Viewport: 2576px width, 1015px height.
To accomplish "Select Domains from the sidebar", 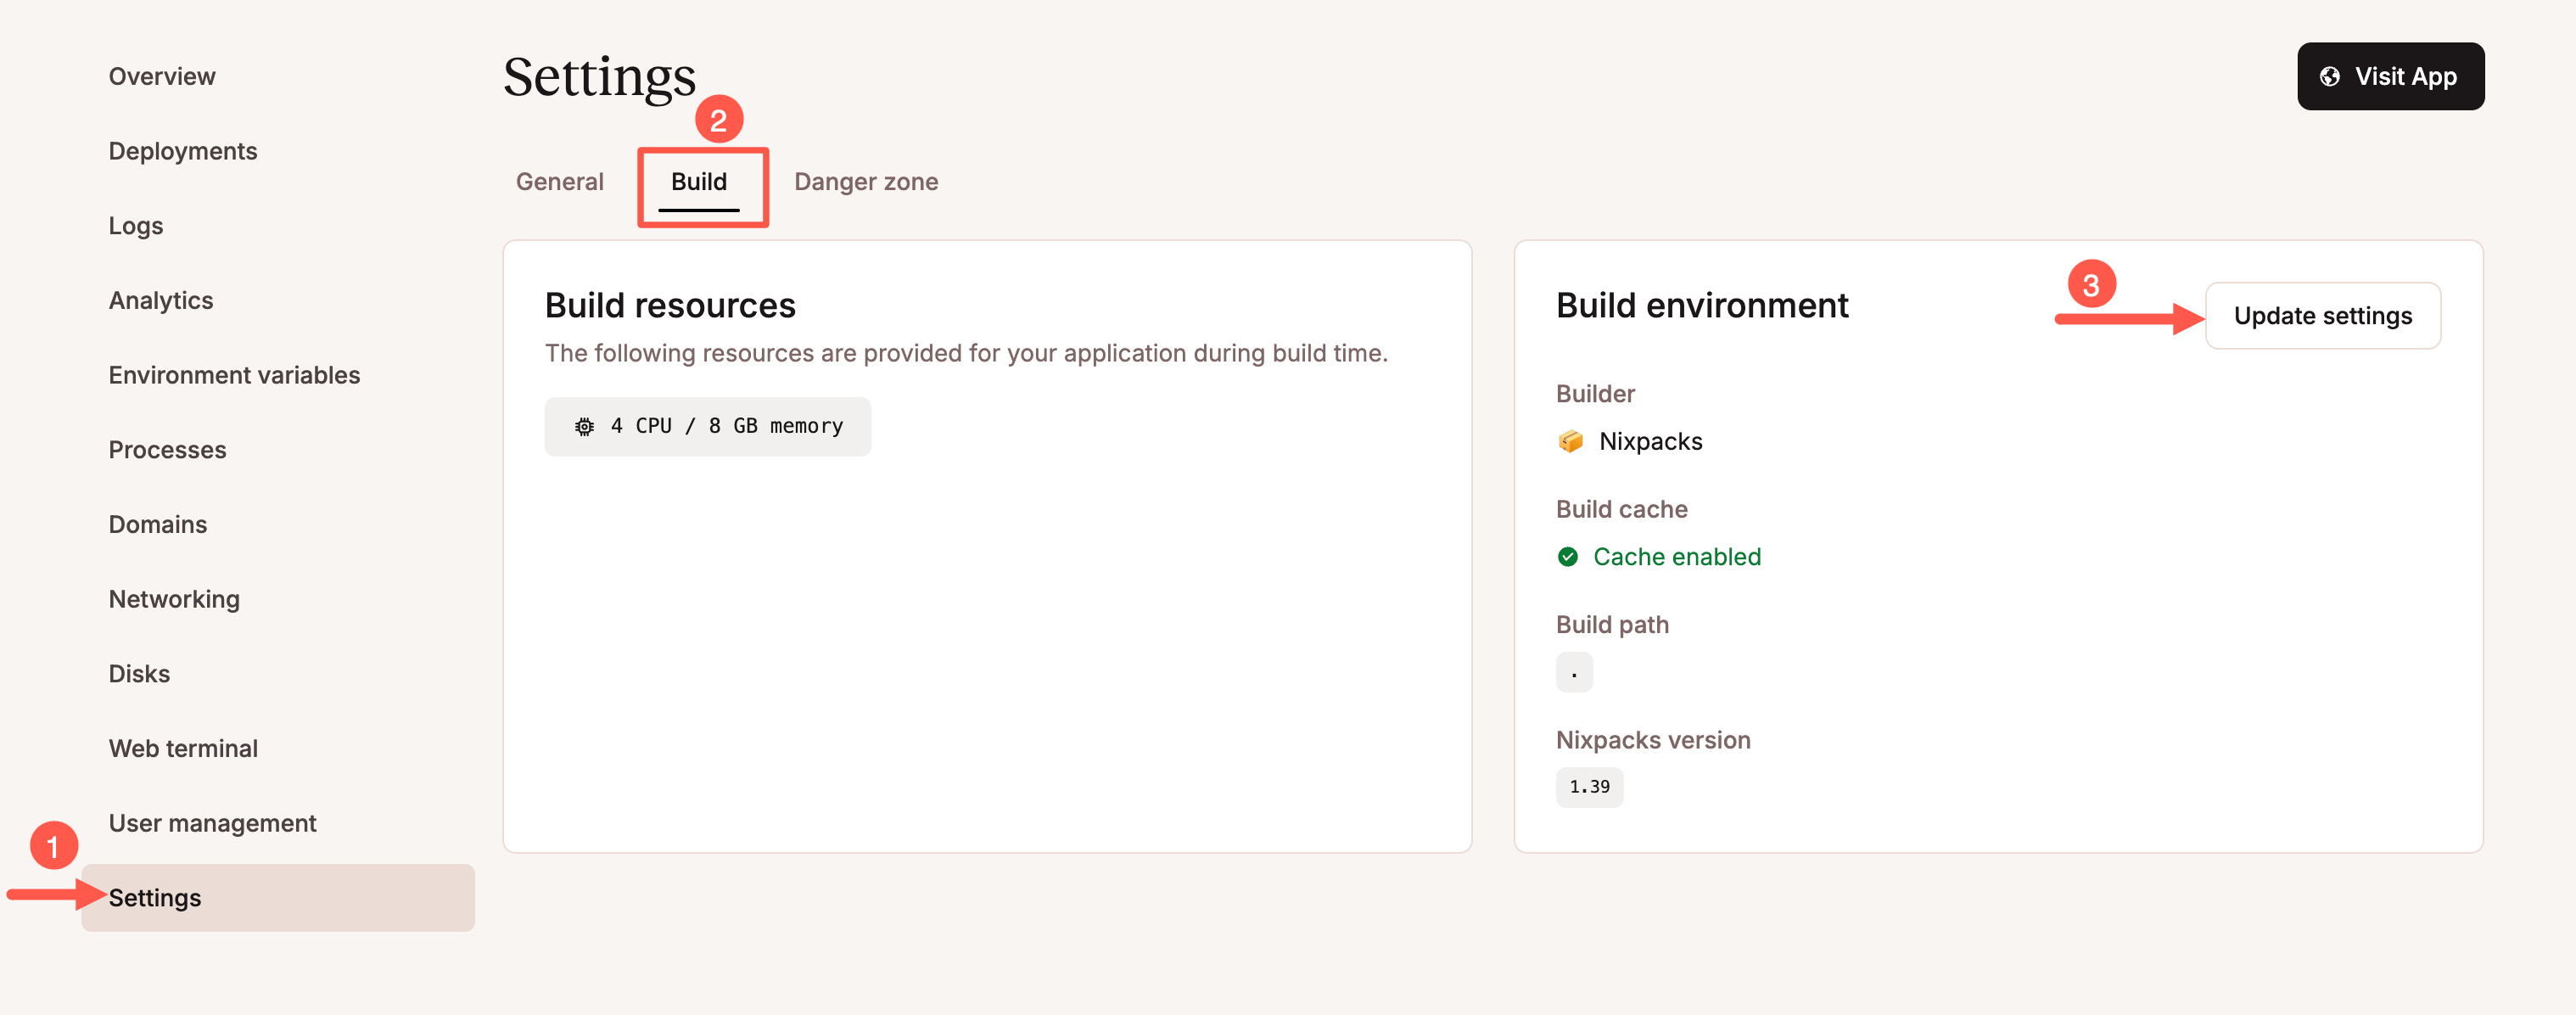I will pyautogui.click(x=157, y=523).
